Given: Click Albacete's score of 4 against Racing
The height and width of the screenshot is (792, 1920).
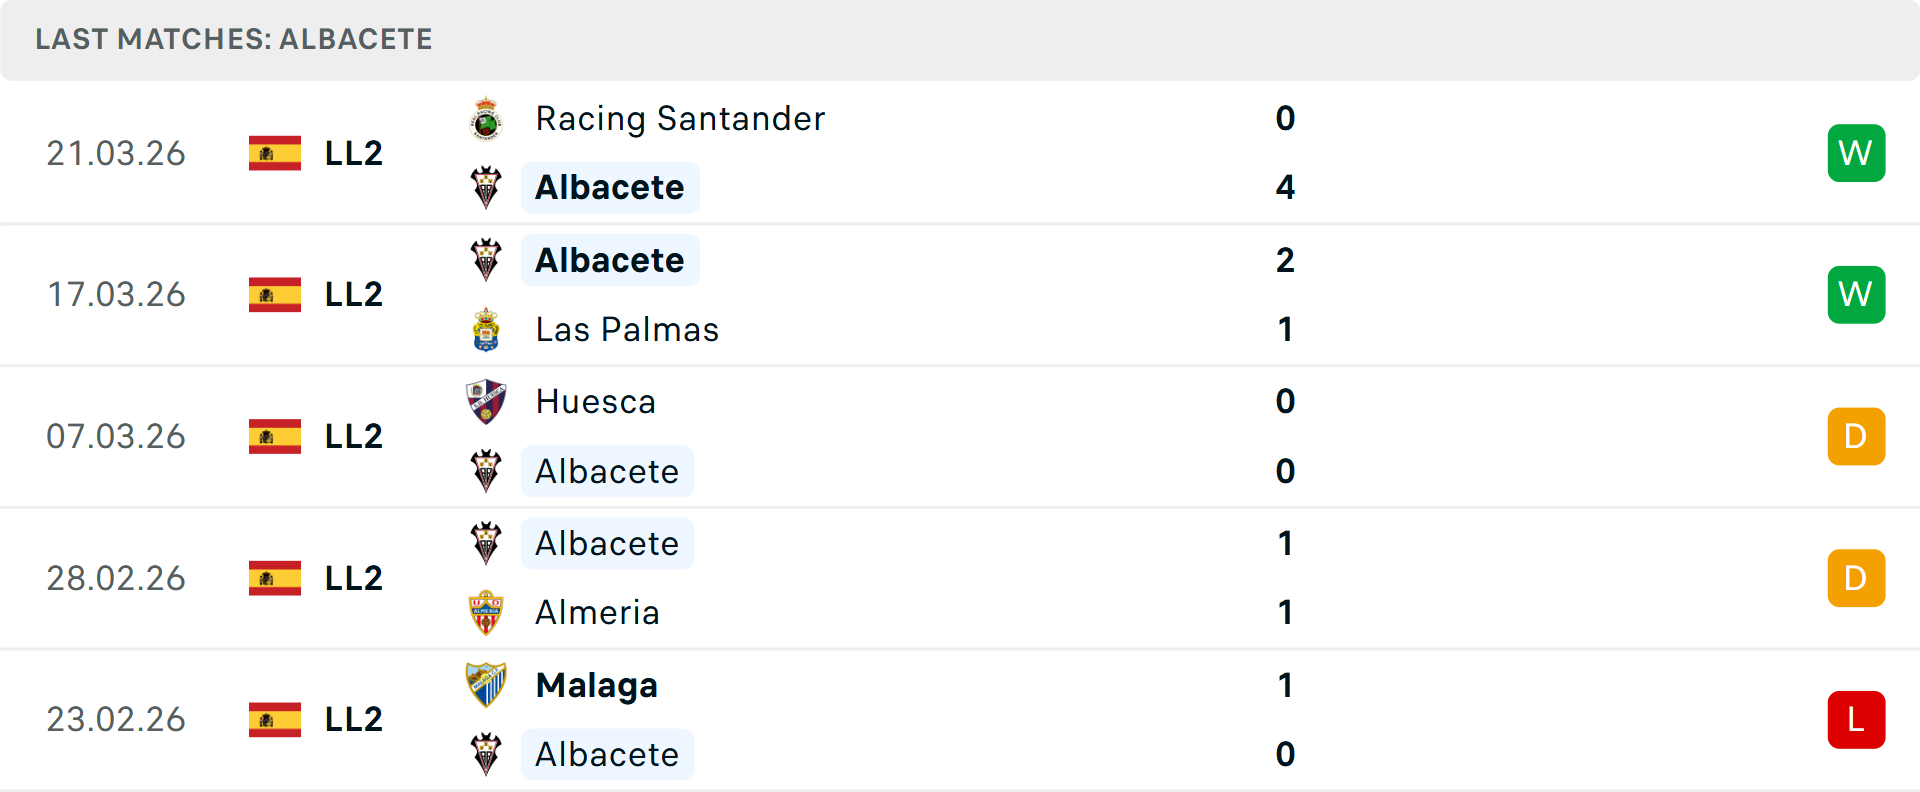Looking at the screenshot, I should tap(1285, 188).
